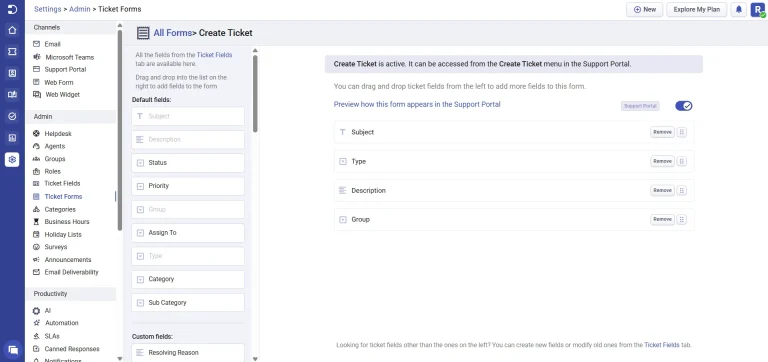The width and height of the screenshot is (768, 362).
Task: Remove the Type field from form
Action: tap(662, 161)
